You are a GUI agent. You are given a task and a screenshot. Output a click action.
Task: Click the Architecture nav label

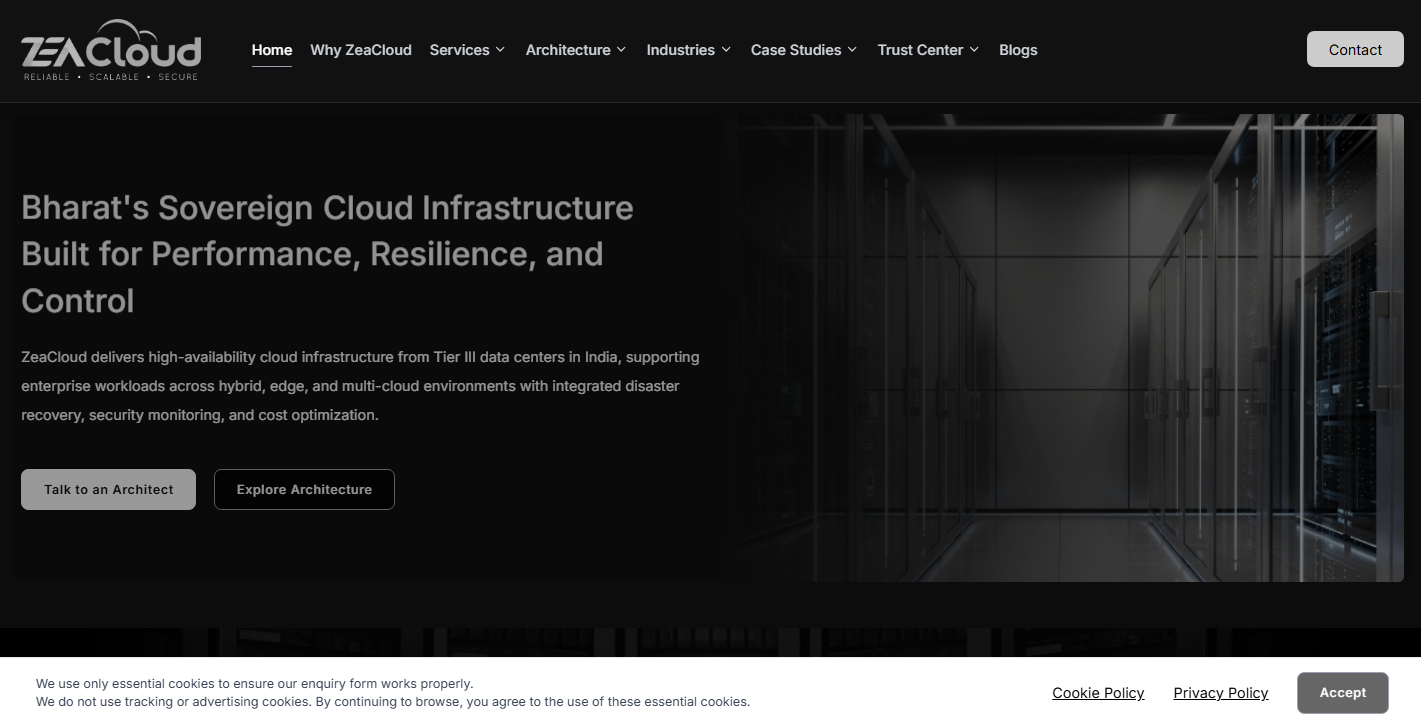(x=568, y=50)
